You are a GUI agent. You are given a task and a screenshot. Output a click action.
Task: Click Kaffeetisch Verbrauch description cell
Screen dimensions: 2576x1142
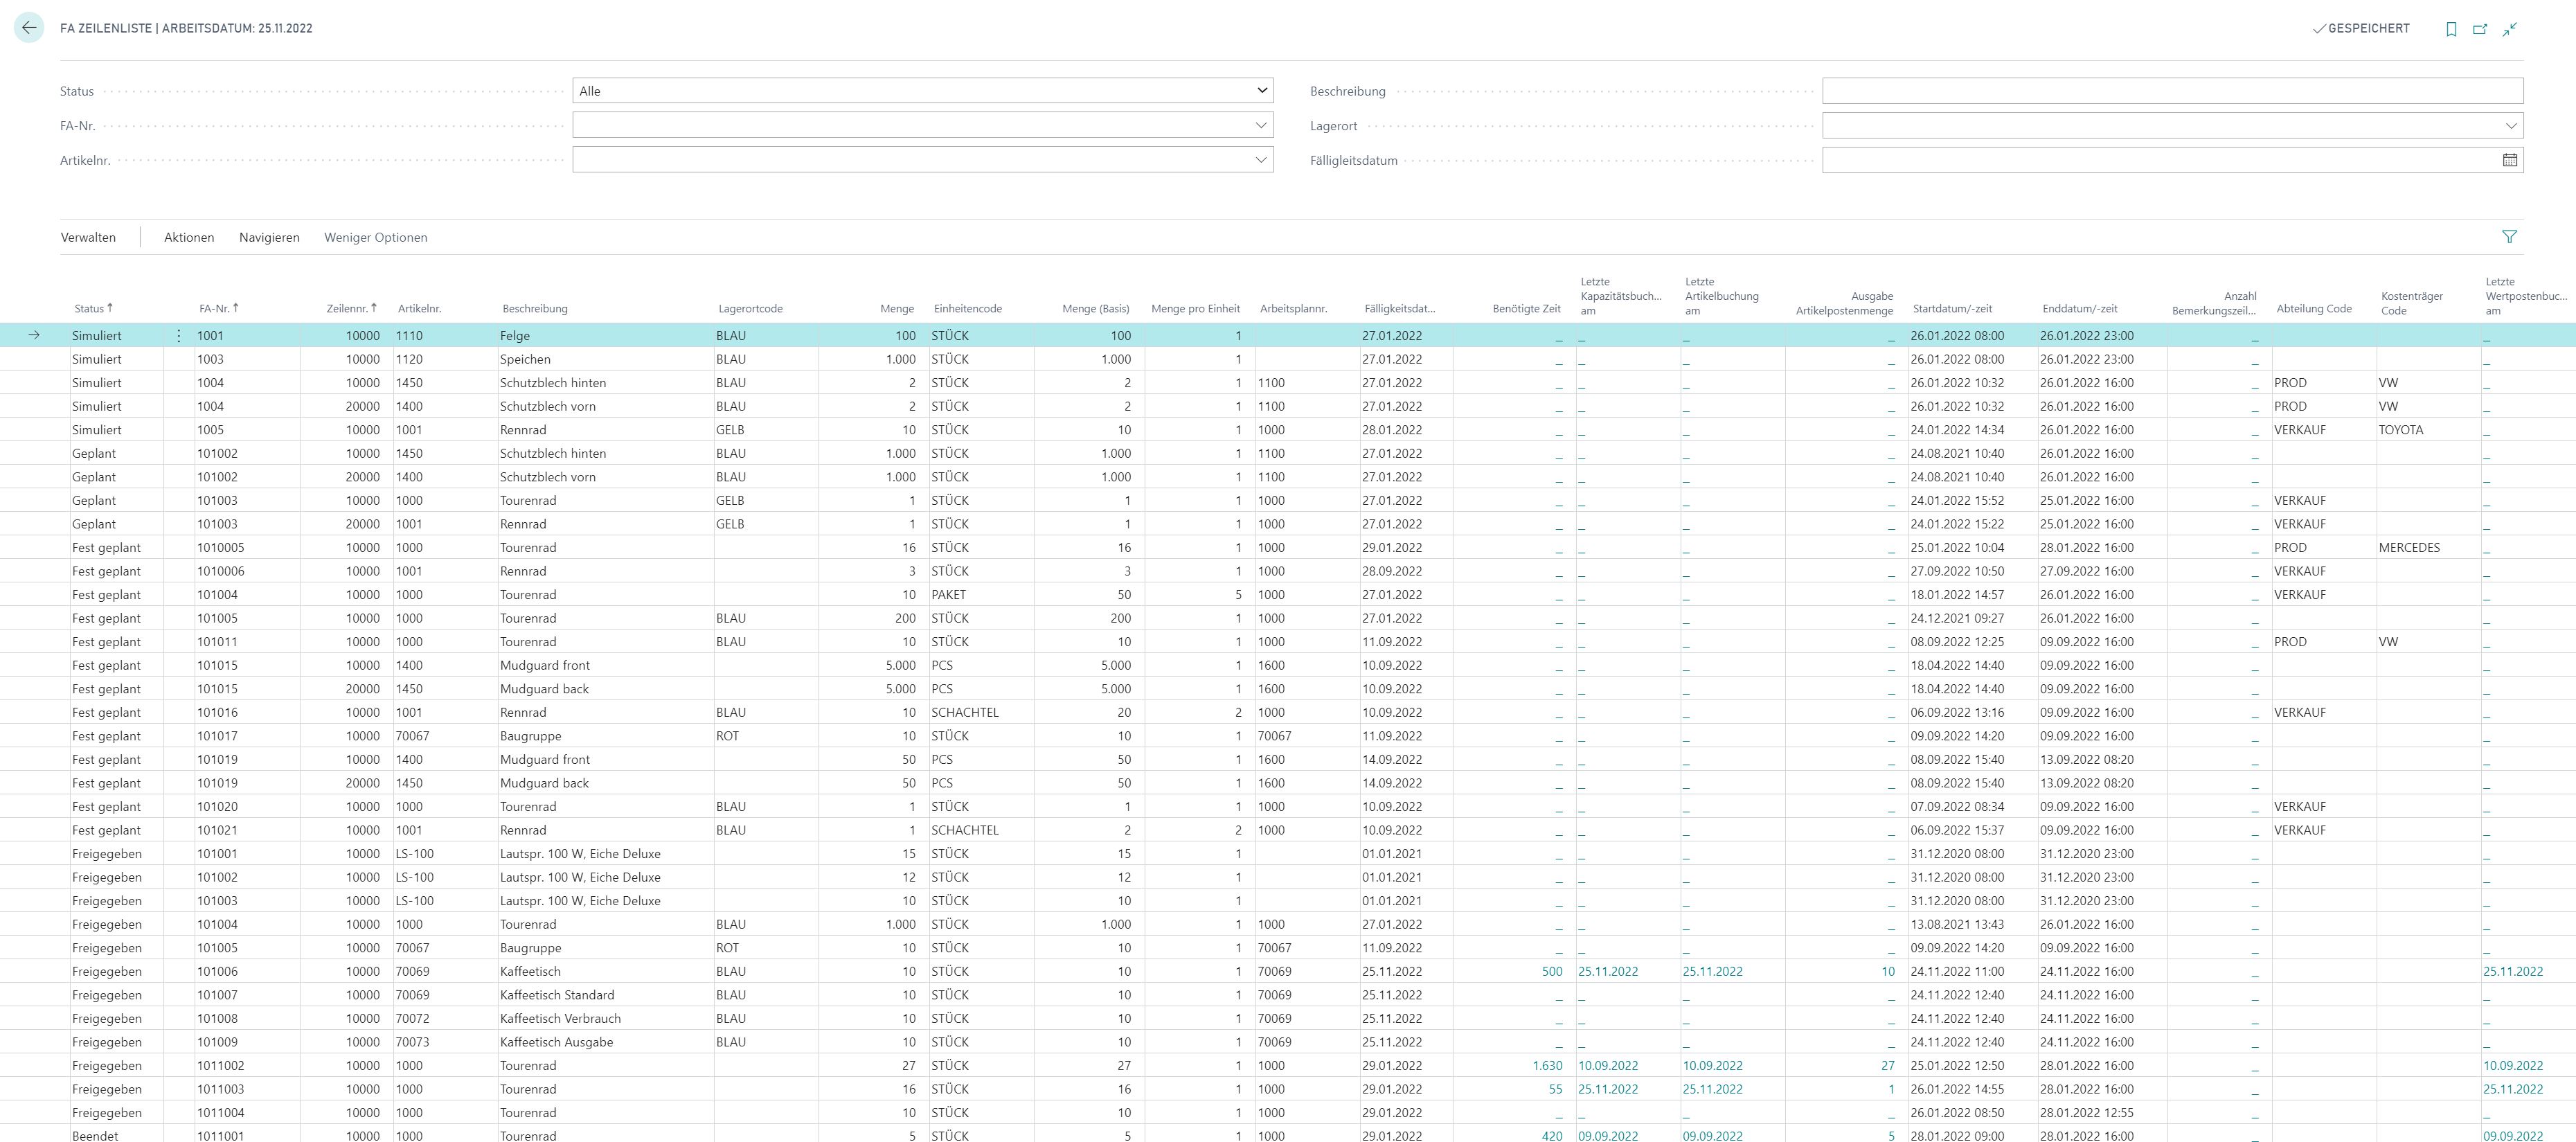click(606, 1019)
